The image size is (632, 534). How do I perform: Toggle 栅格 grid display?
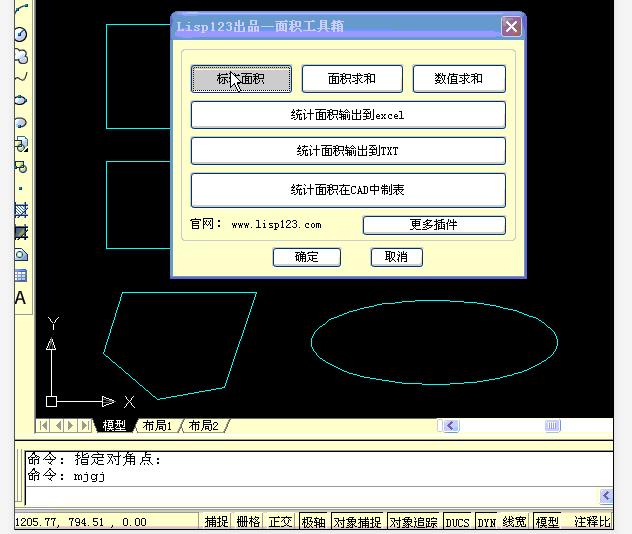[248, 522]
